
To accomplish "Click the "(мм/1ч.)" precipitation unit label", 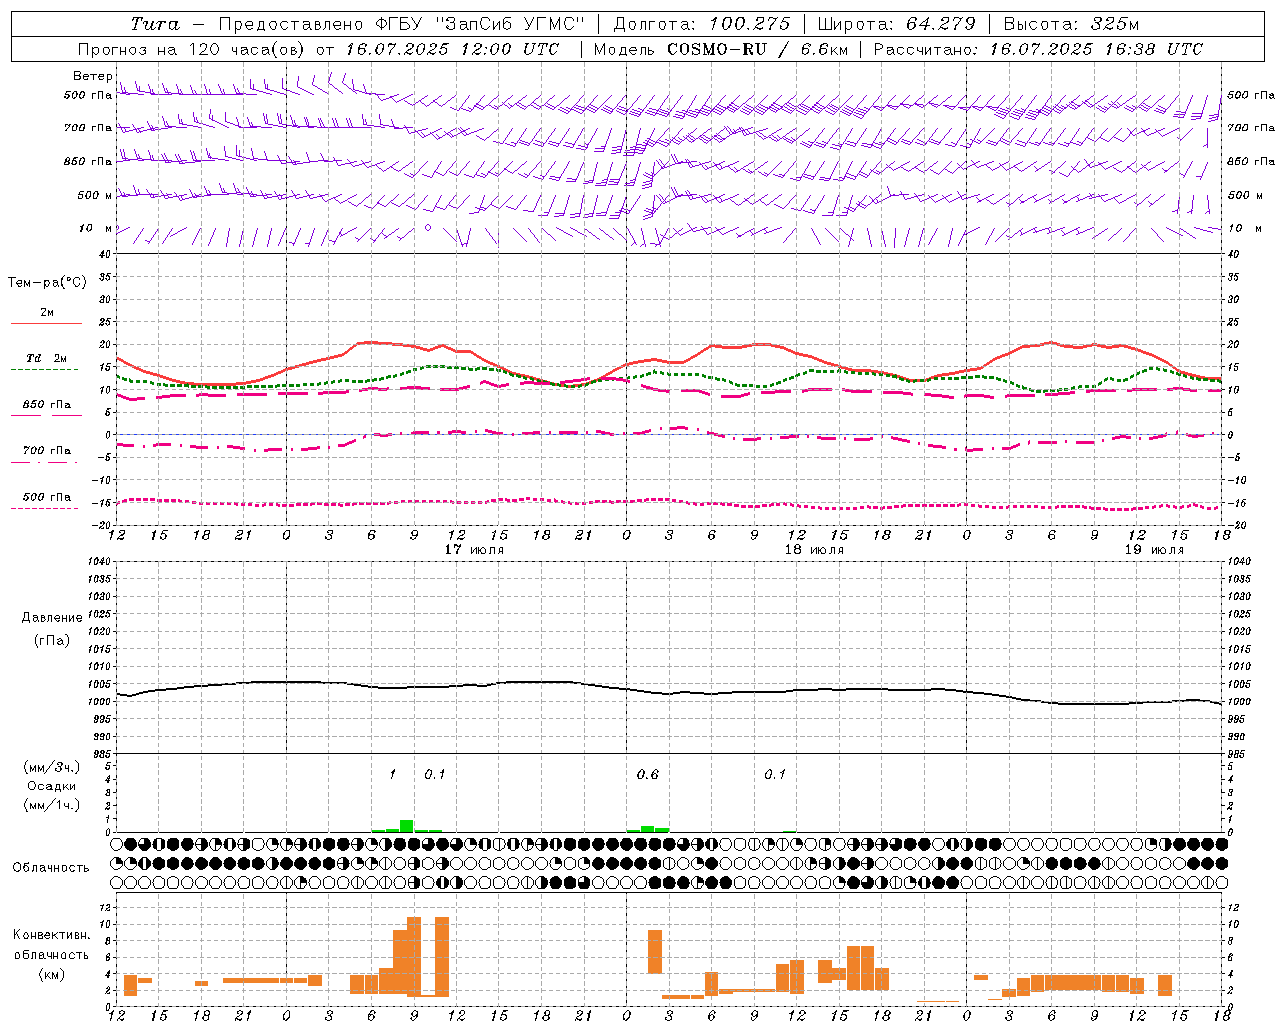I will 51,805.
